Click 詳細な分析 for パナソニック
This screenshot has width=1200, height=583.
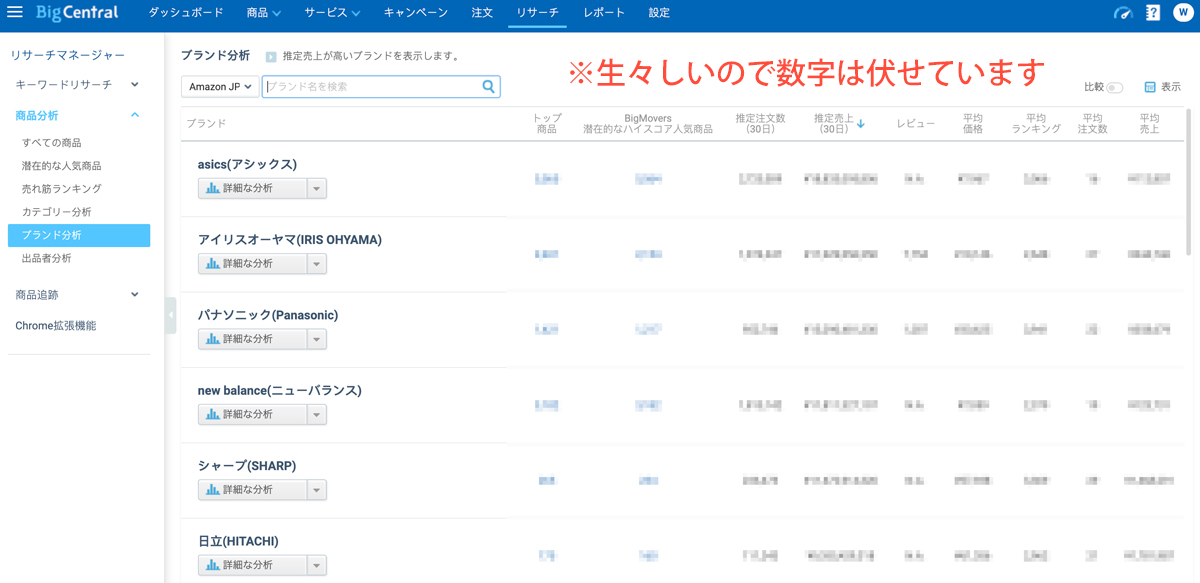tap(252, 339)
